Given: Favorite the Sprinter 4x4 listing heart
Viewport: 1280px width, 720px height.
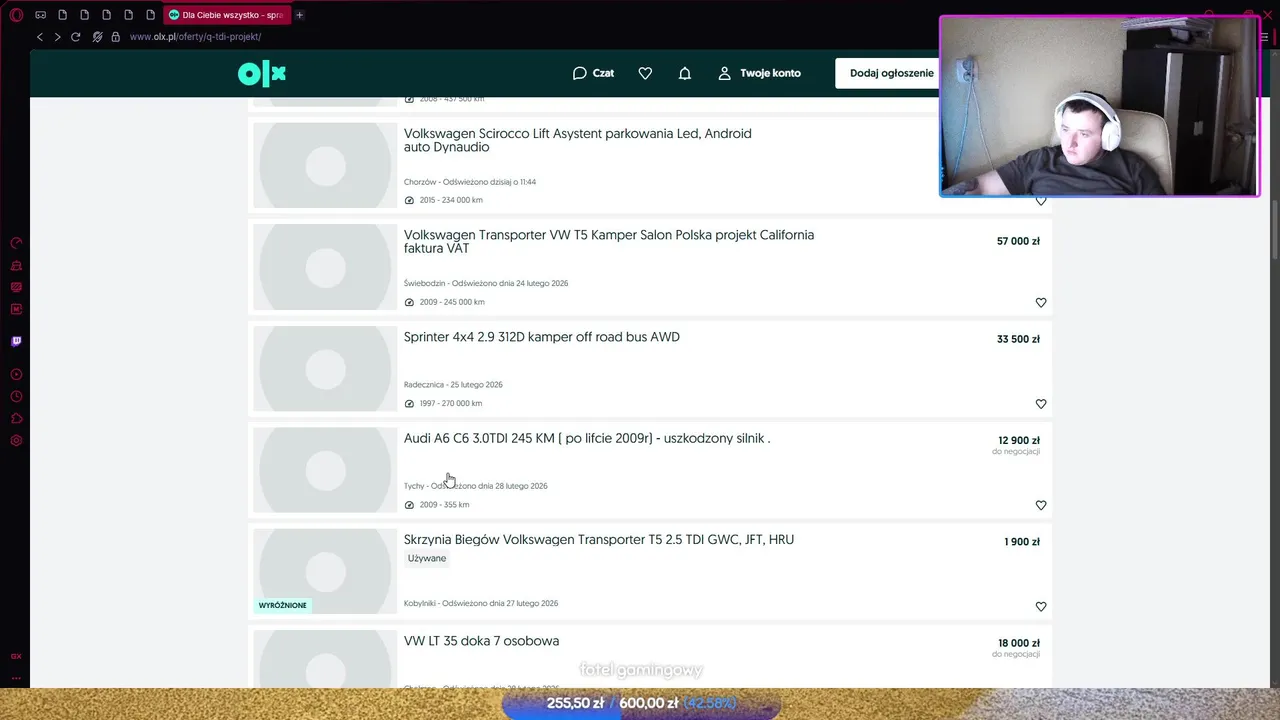Looking at the screenshot, I should click(1041, 404).
